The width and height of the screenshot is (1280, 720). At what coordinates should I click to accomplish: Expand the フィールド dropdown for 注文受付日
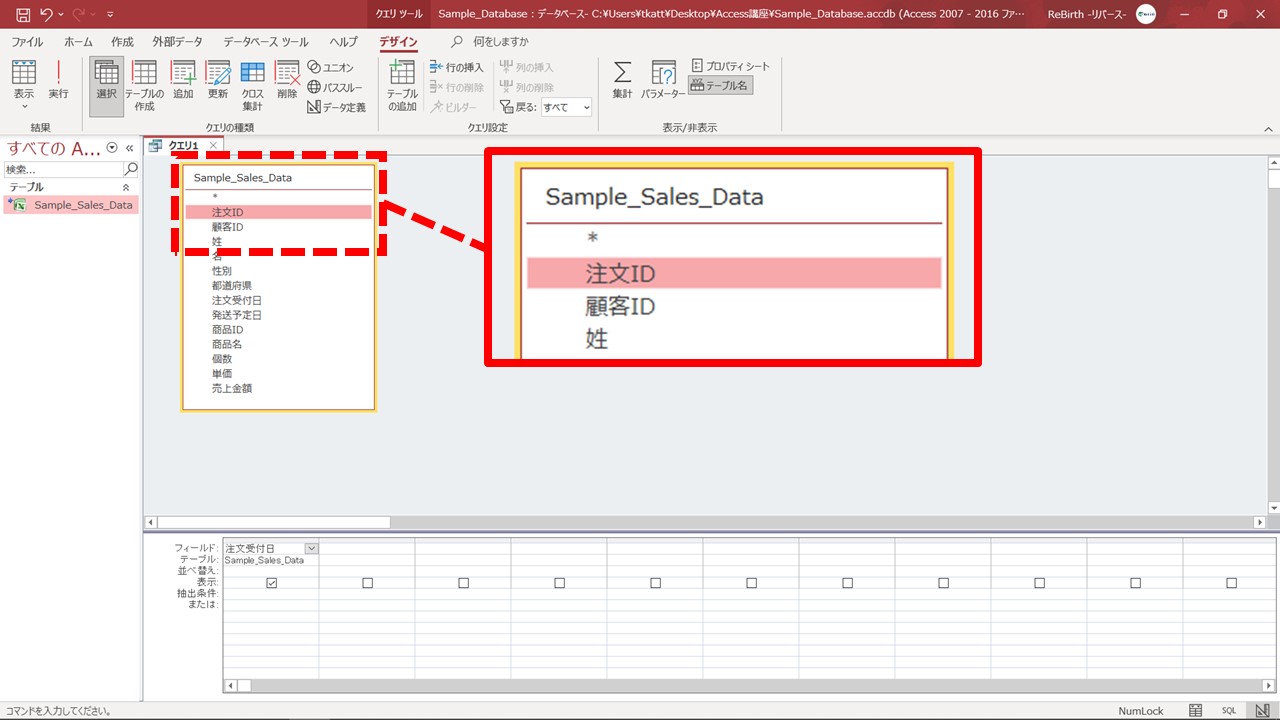311,548
